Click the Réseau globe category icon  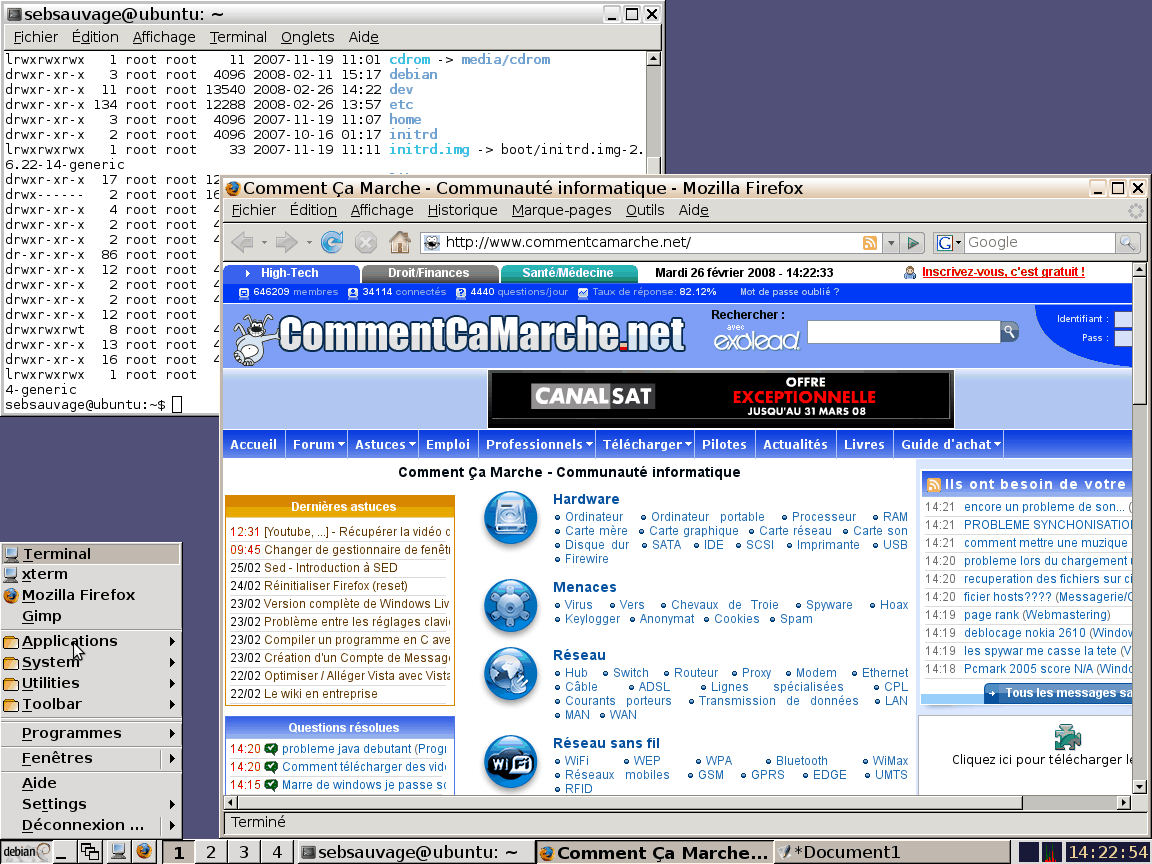(511, 674)
